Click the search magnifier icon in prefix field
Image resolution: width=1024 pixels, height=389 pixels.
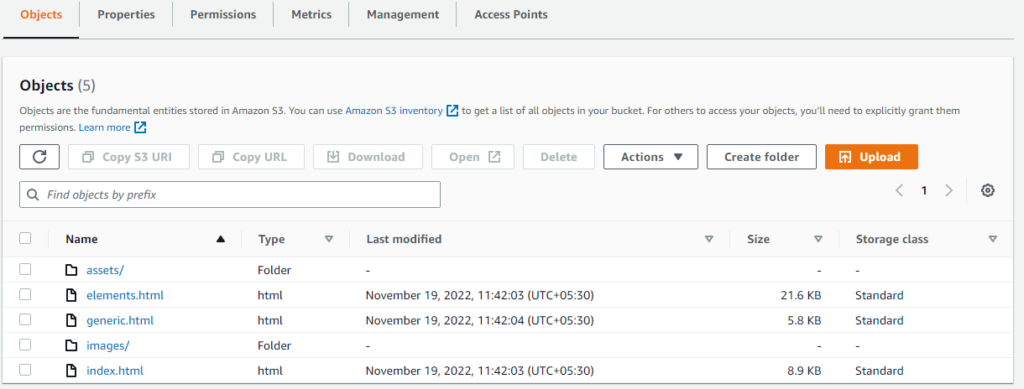coord(32,194)
